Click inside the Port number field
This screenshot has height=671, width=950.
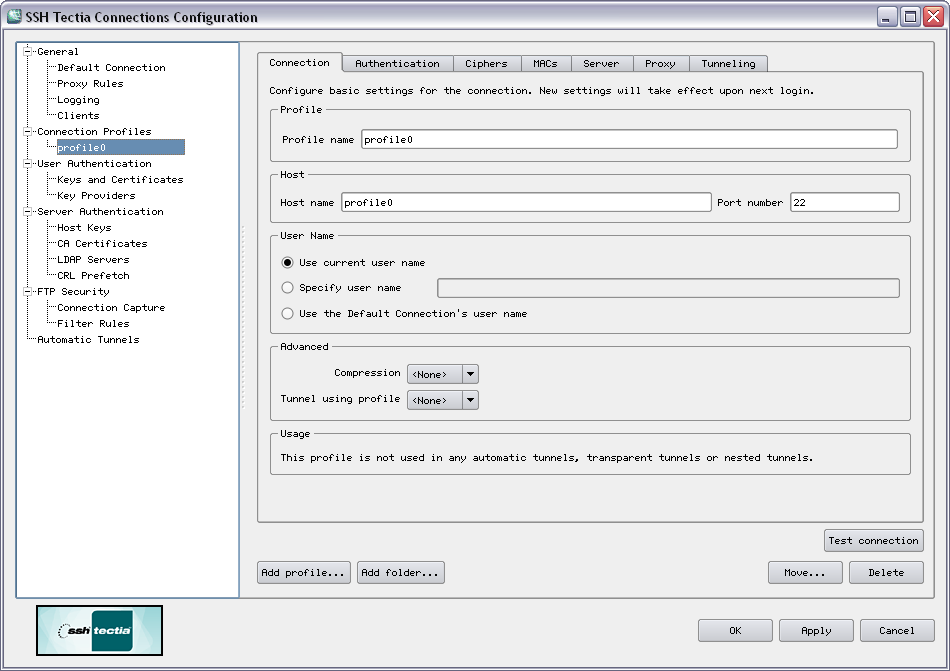pyautogui.click(x=845, y=202)
